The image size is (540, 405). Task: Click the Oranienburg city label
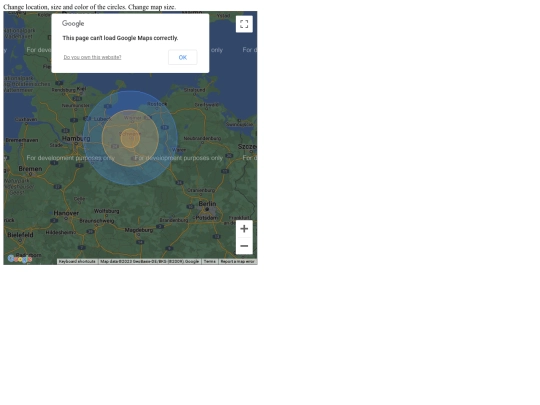(201, 190)
